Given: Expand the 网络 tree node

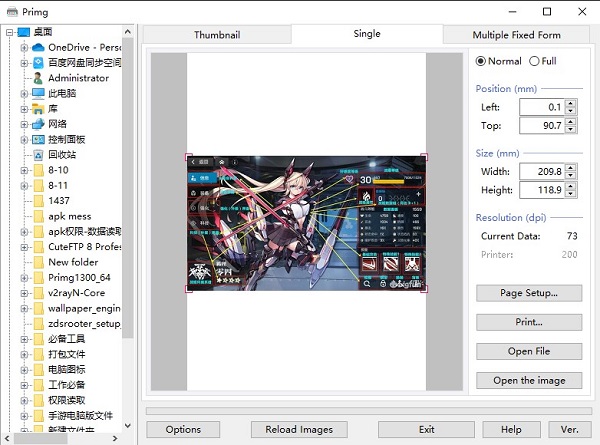Looking at the screenshot, I should click(24, 124).
